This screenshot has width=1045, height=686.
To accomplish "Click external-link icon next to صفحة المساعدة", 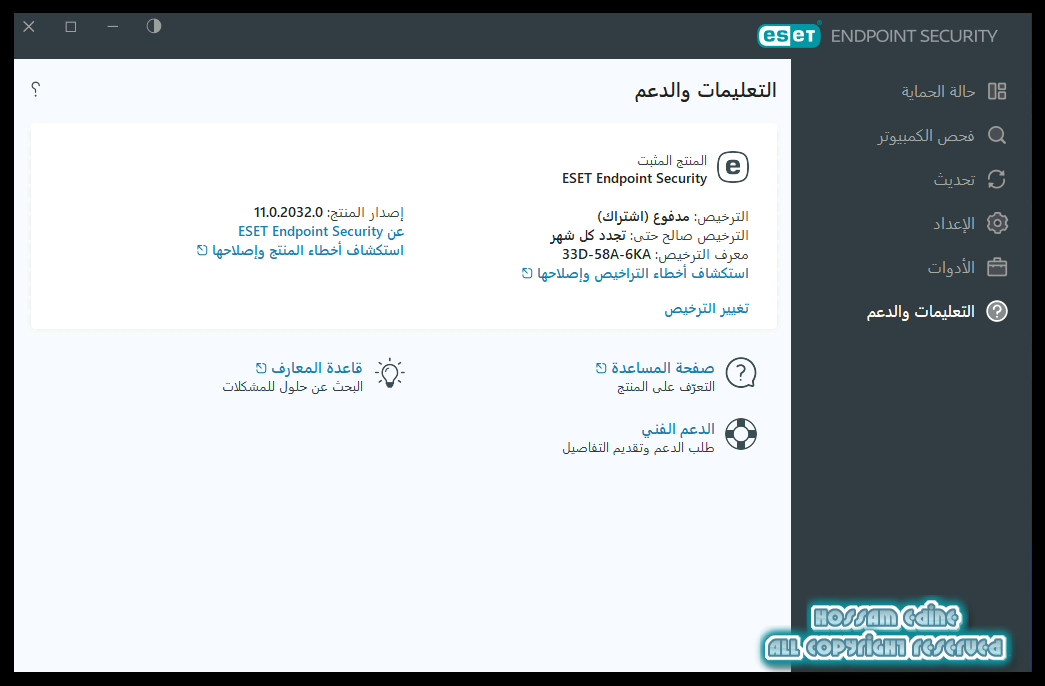I will 601,368.
